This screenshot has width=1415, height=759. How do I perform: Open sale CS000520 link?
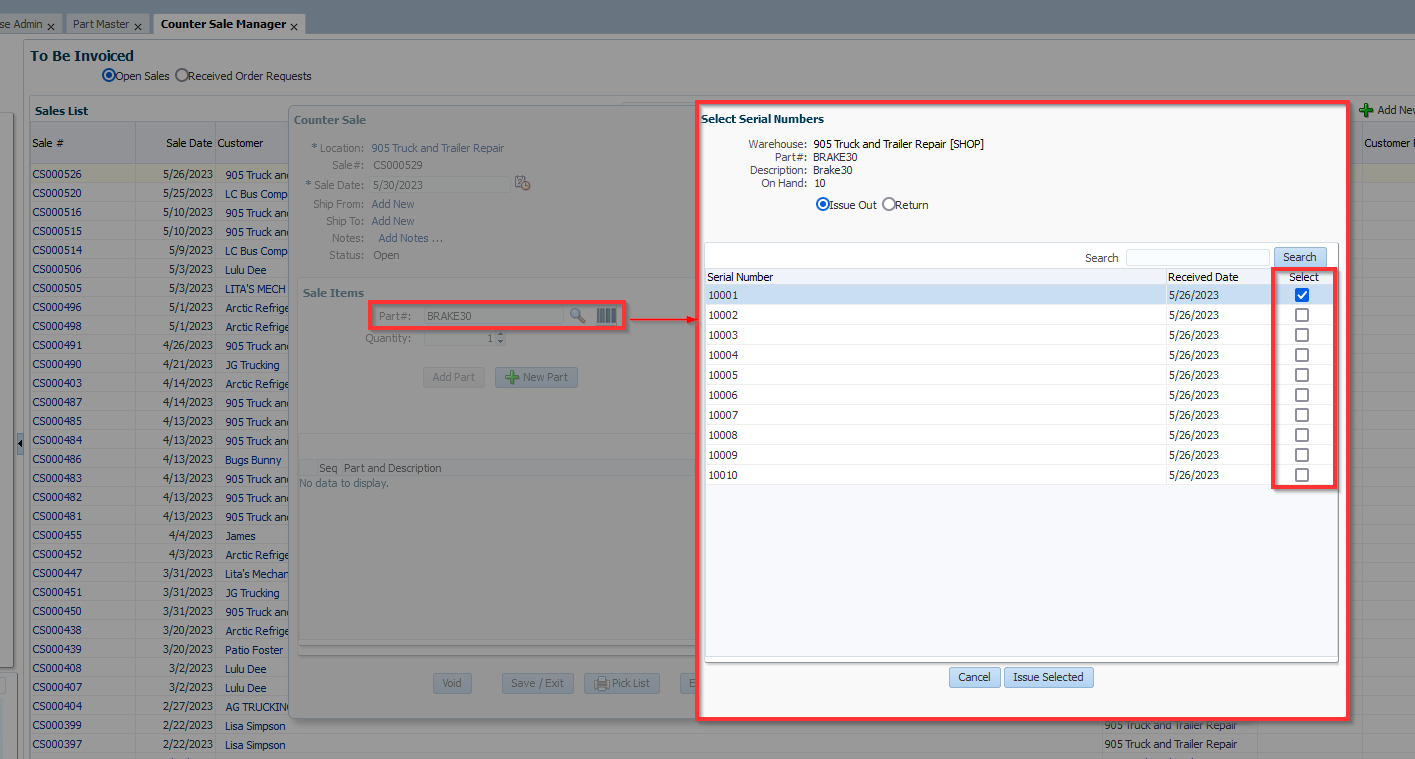(57, 193)
